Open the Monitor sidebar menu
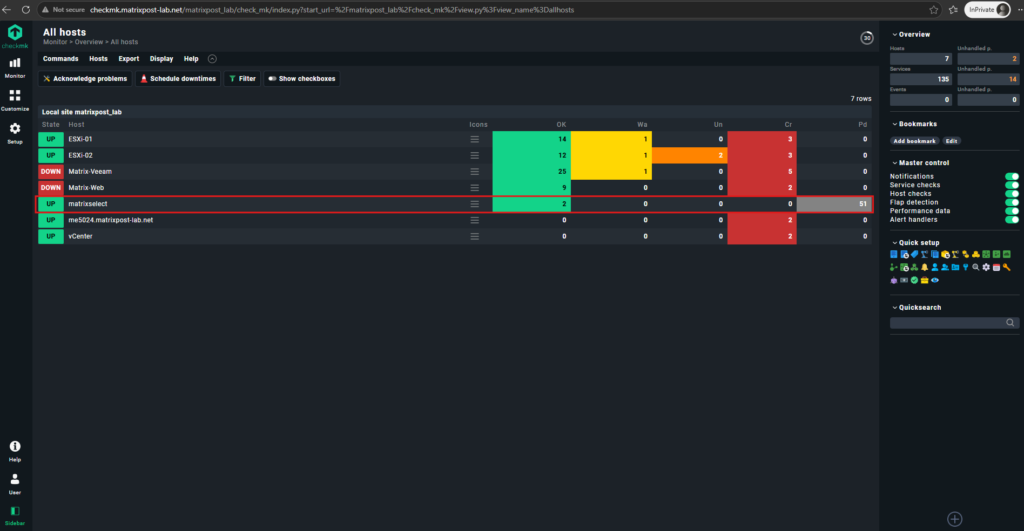The width and height of the screenshot is (1024, 531). [x=14, y=67]
